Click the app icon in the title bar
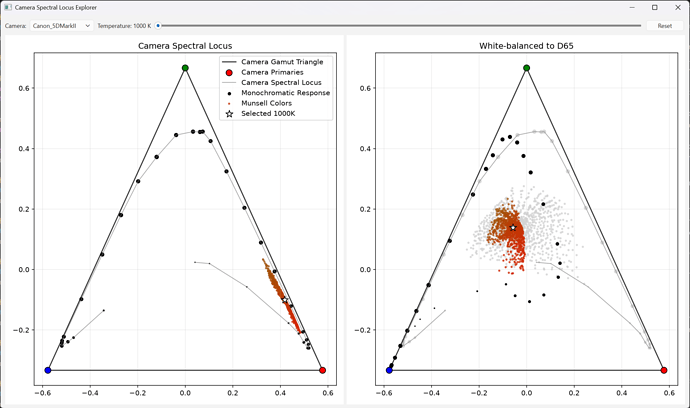The height and width of the screenshot is (408, 690). [x=8, y=7]
